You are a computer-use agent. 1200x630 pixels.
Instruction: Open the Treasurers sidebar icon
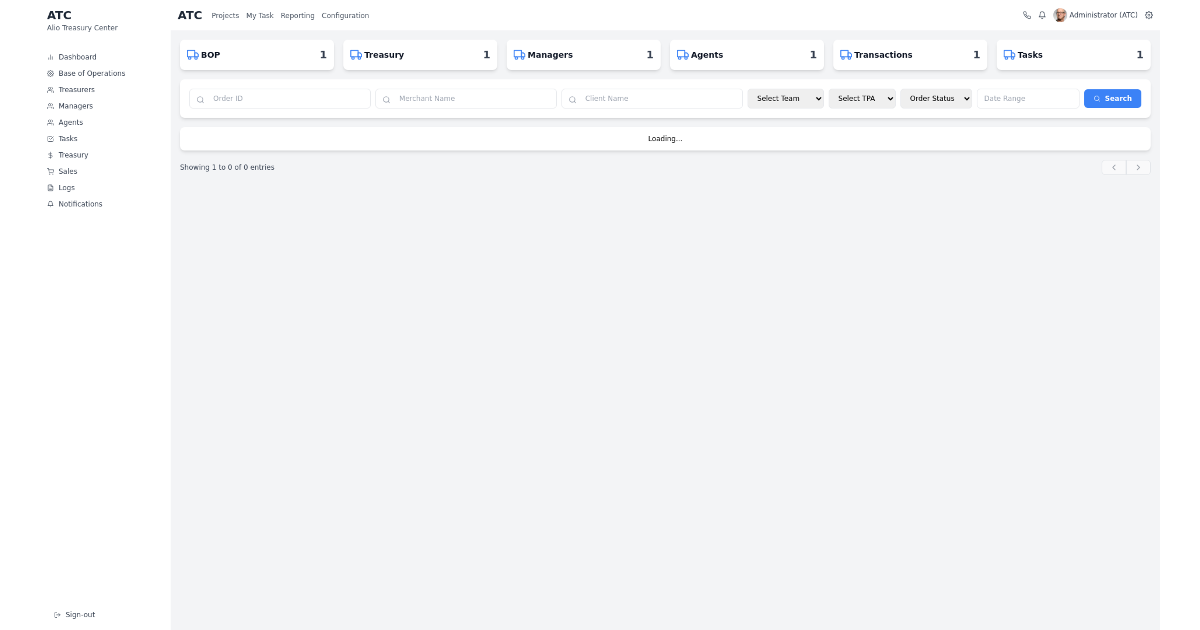coord(51,89)
